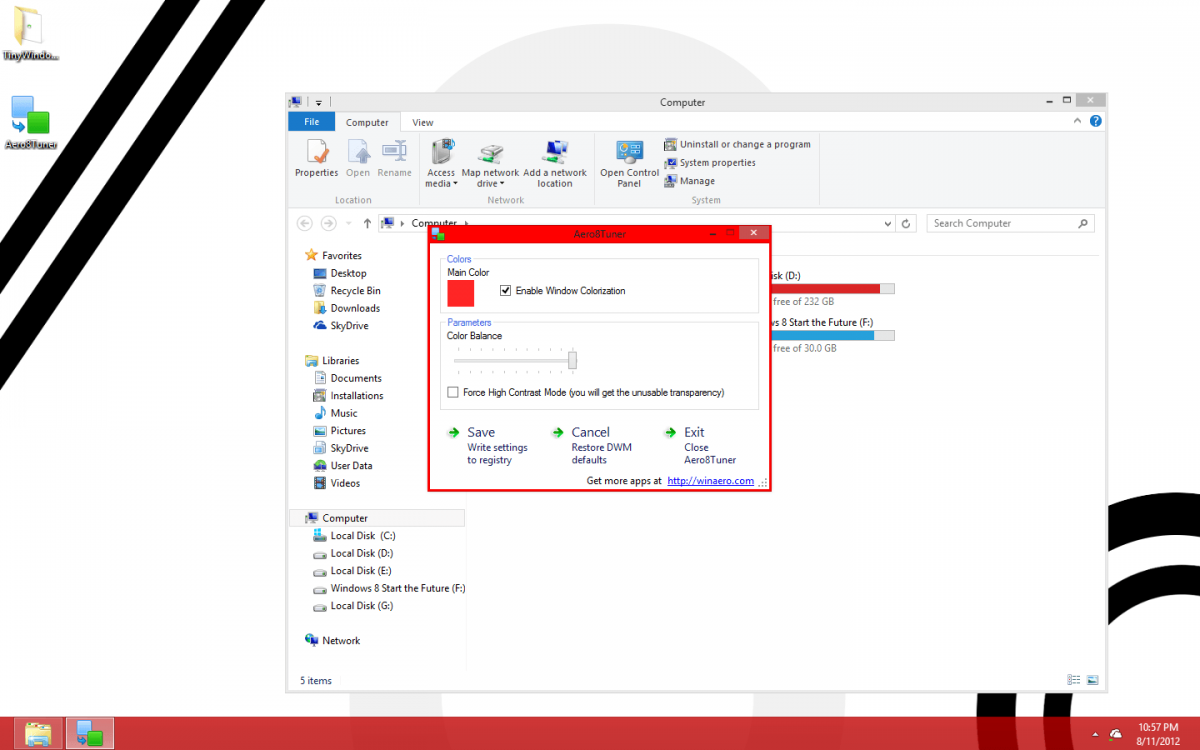Click the Save green arrow icon

454,433
